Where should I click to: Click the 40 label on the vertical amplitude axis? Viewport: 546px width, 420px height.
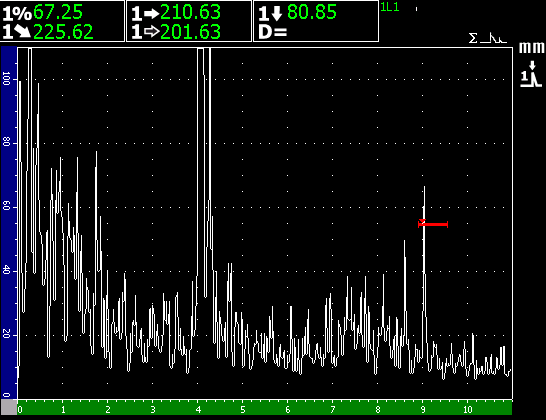pyautogui.click(x=6, y=270)
